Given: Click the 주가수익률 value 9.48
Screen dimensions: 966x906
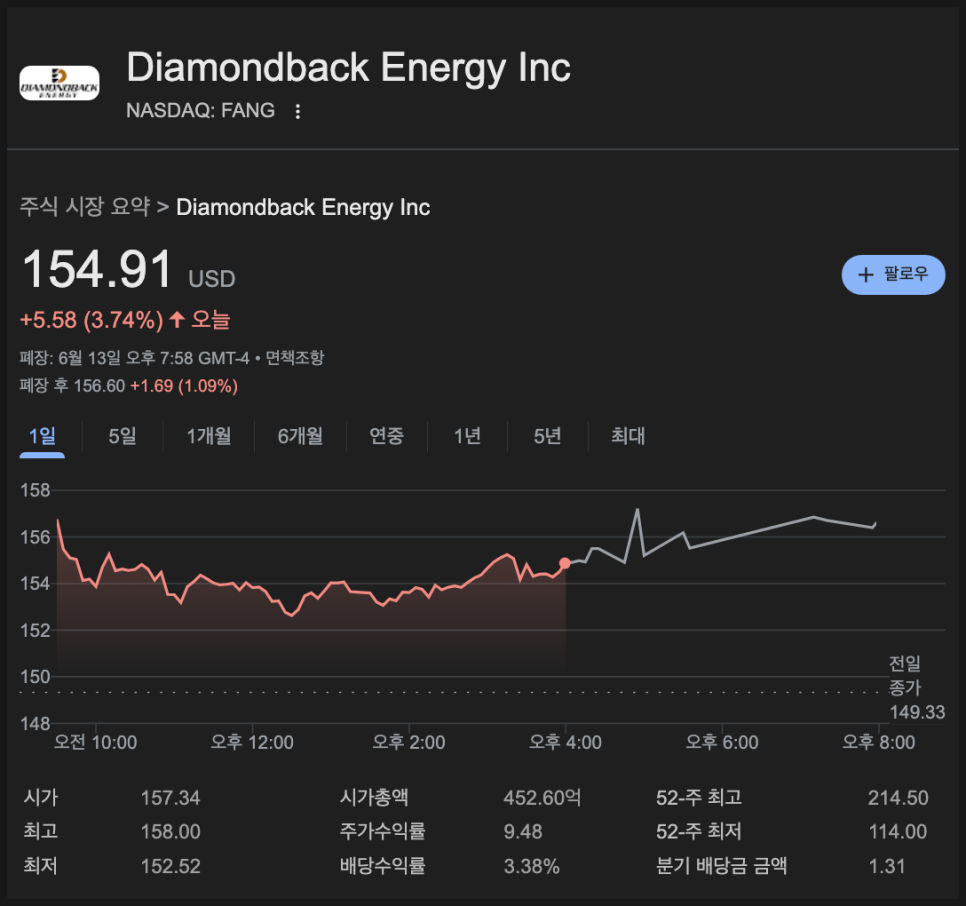Looking at the screenshot, I should 523,832.
